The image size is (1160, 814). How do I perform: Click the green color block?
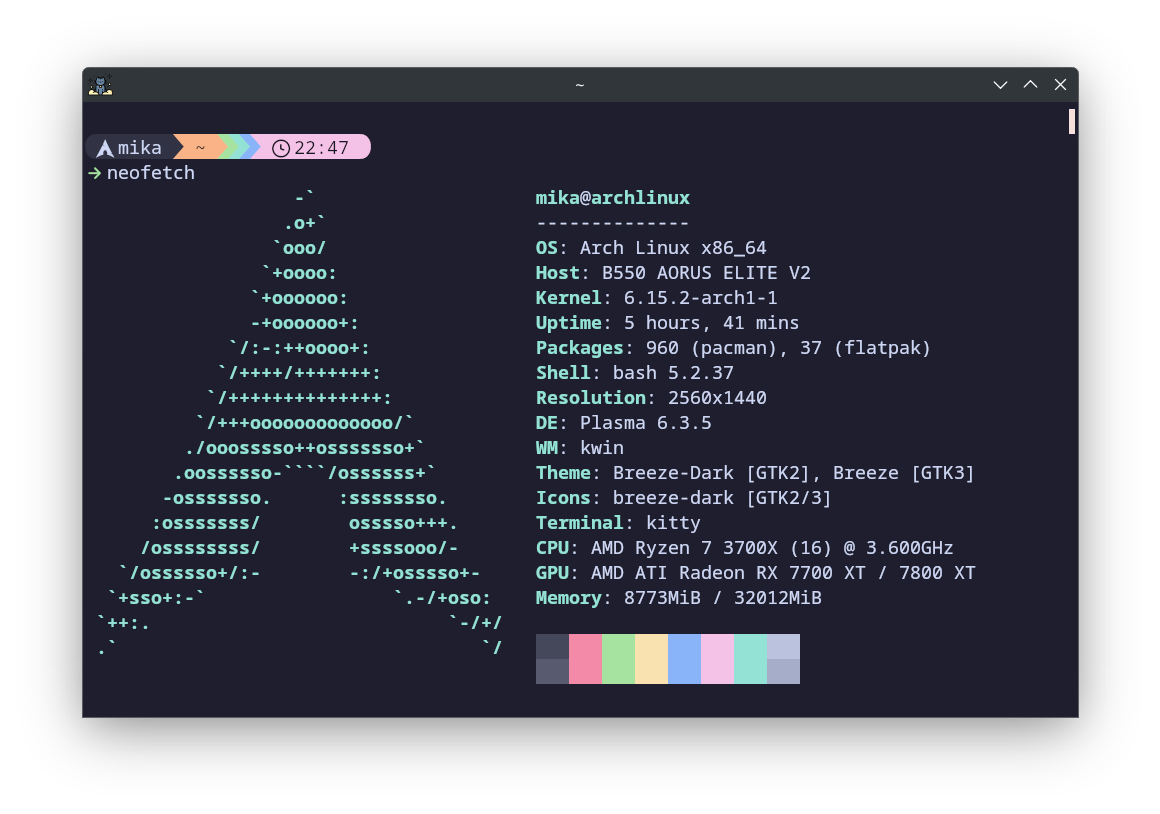(618, 659)
